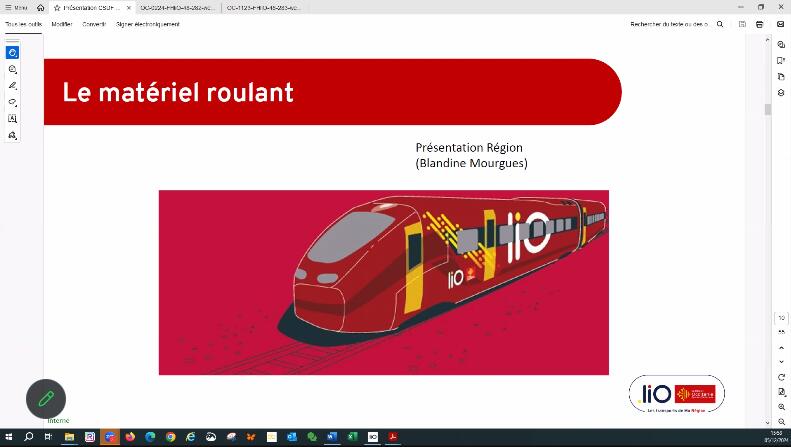Open the layers panel icon

[x=781, y=93]
